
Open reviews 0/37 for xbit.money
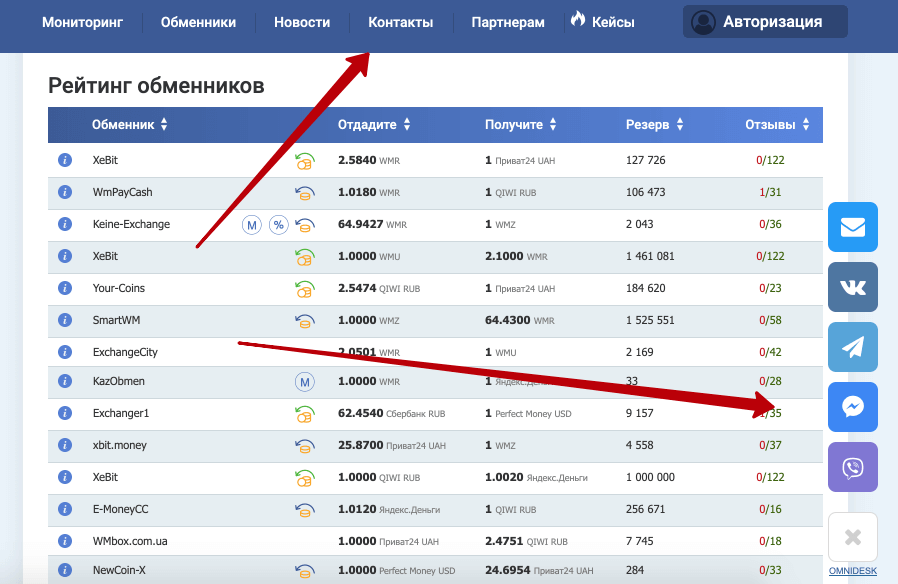coord(770,445)
